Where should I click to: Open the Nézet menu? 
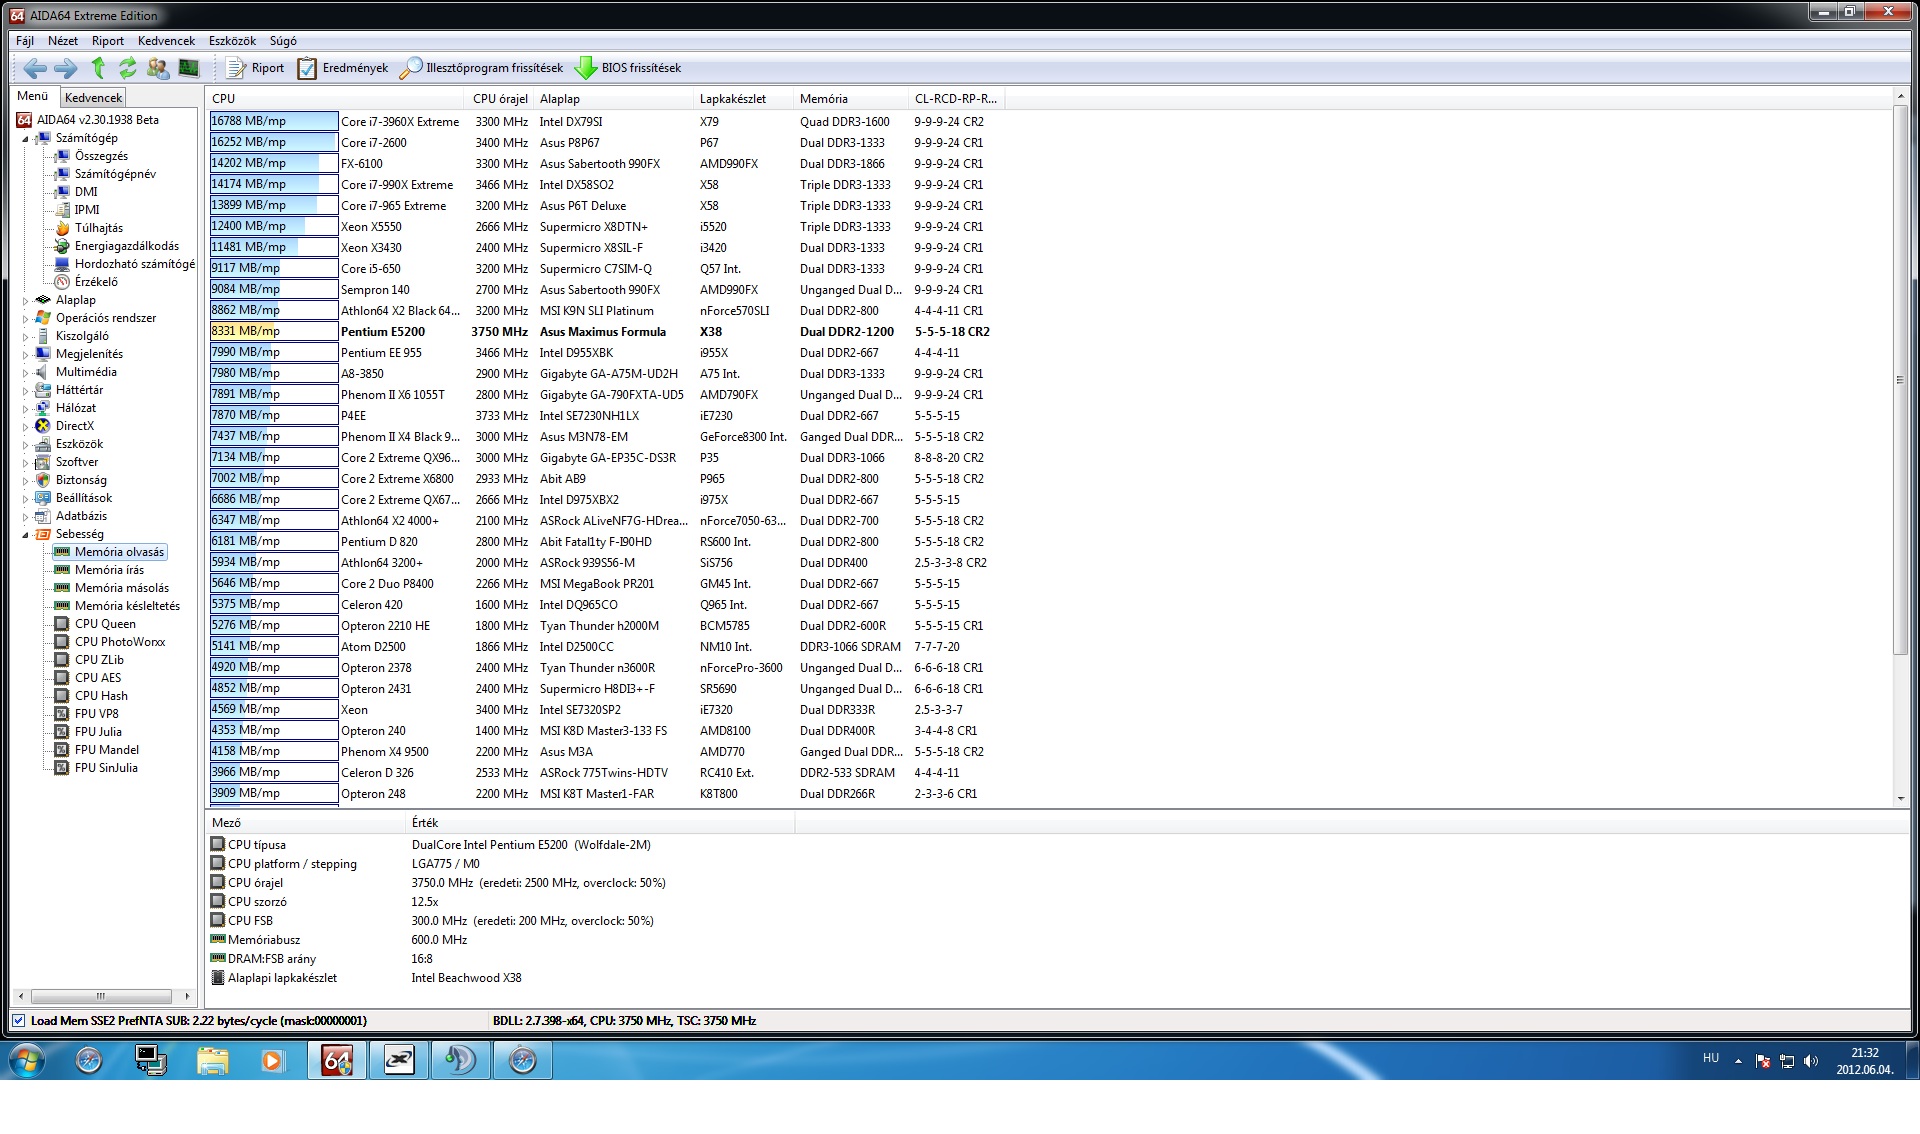click(x=63, y=41)
